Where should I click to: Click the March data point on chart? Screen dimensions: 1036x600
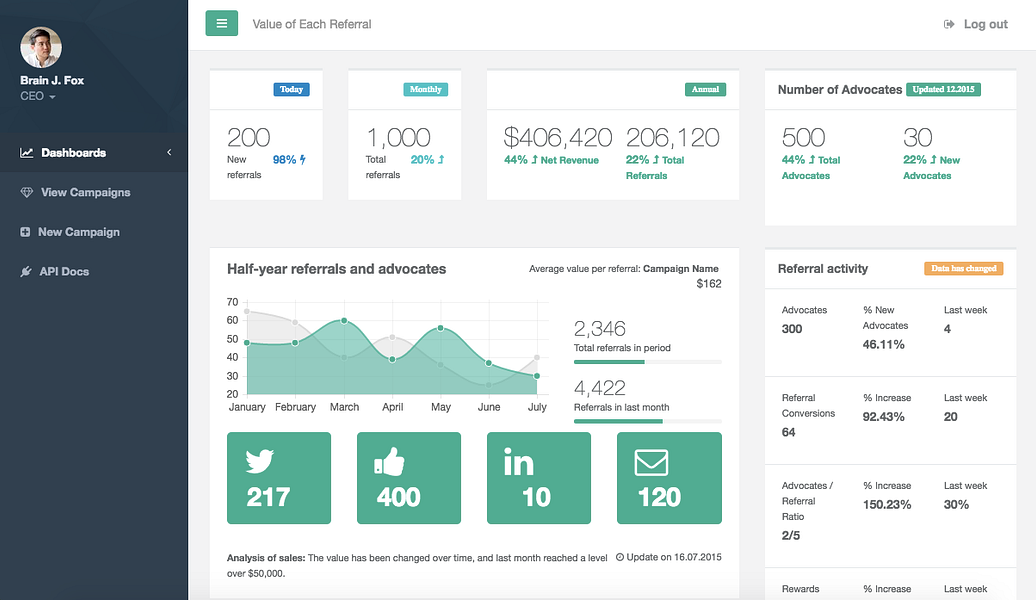(x=344, y=321)
